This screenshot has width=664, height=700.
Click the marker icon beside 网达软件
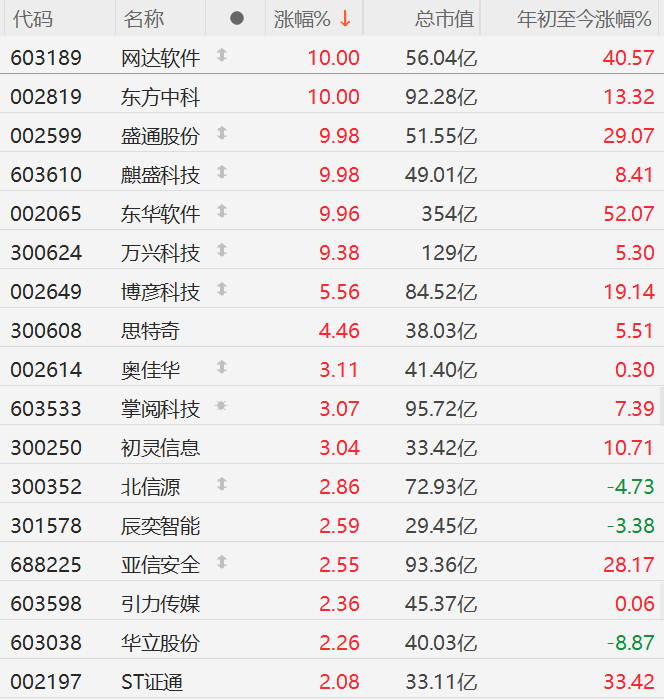coord(222,55)
